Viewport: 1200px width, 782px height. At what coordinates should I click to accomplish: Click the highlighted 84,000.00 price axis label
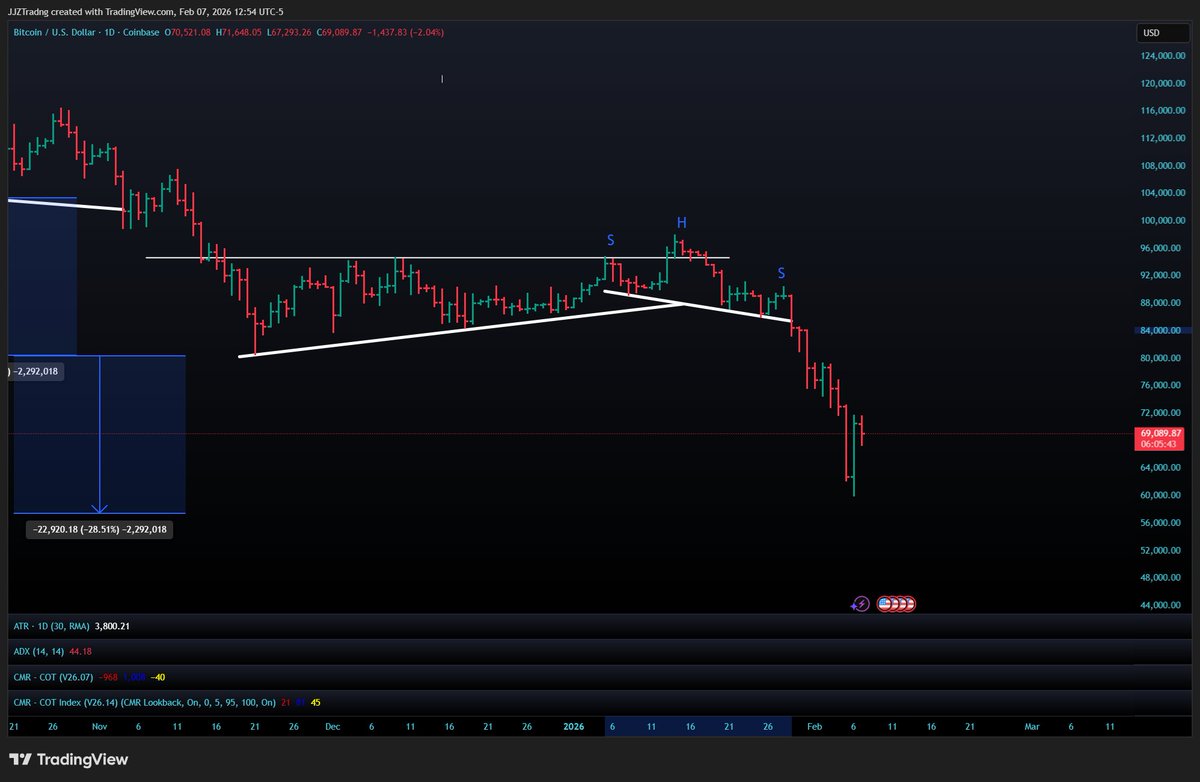tap(1162, 330)
